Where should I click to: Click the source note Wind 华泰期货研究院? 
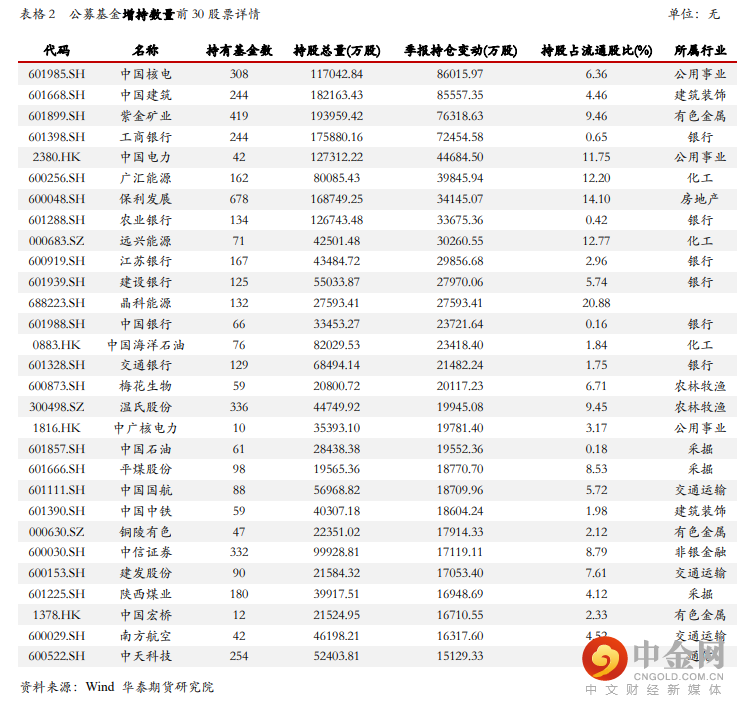(x=149, y=687)
